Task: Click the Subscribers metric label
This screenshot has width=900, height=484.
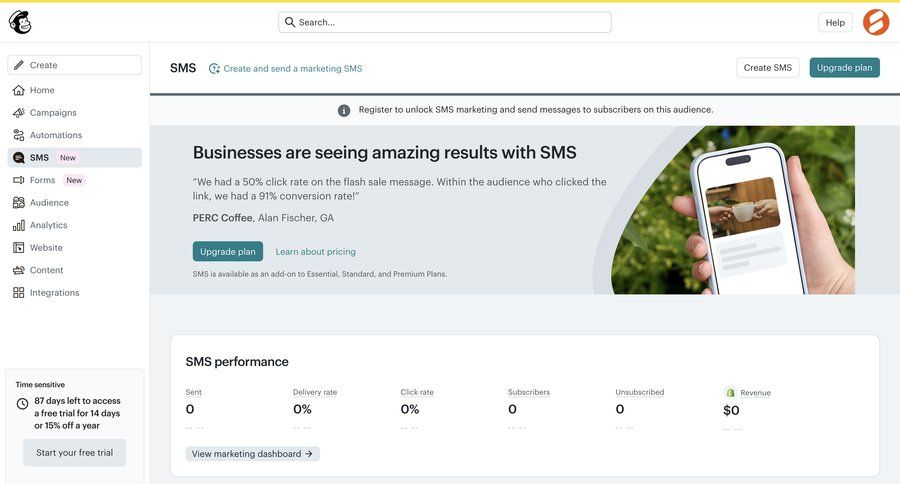Action: [x=529, y=392]
